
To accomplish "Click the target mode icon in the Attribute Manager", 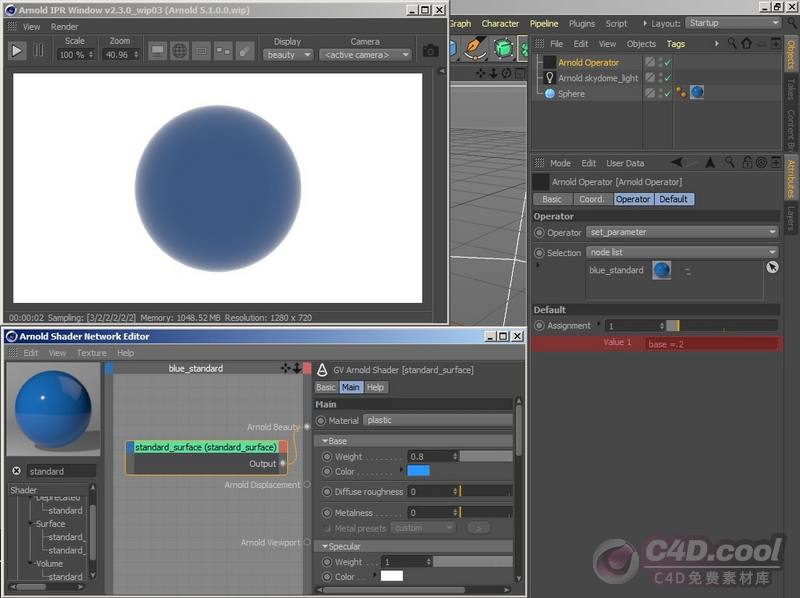I will pyautogui.click(x=761, y=163).
